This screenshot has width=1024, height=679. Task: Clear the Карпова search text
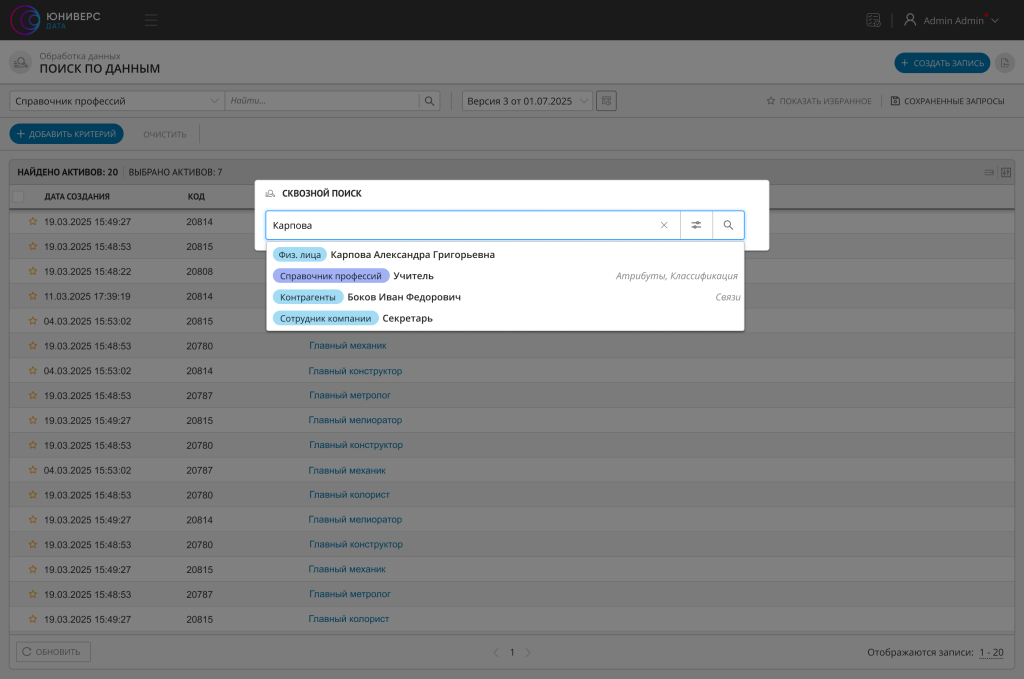coord(664,226)
